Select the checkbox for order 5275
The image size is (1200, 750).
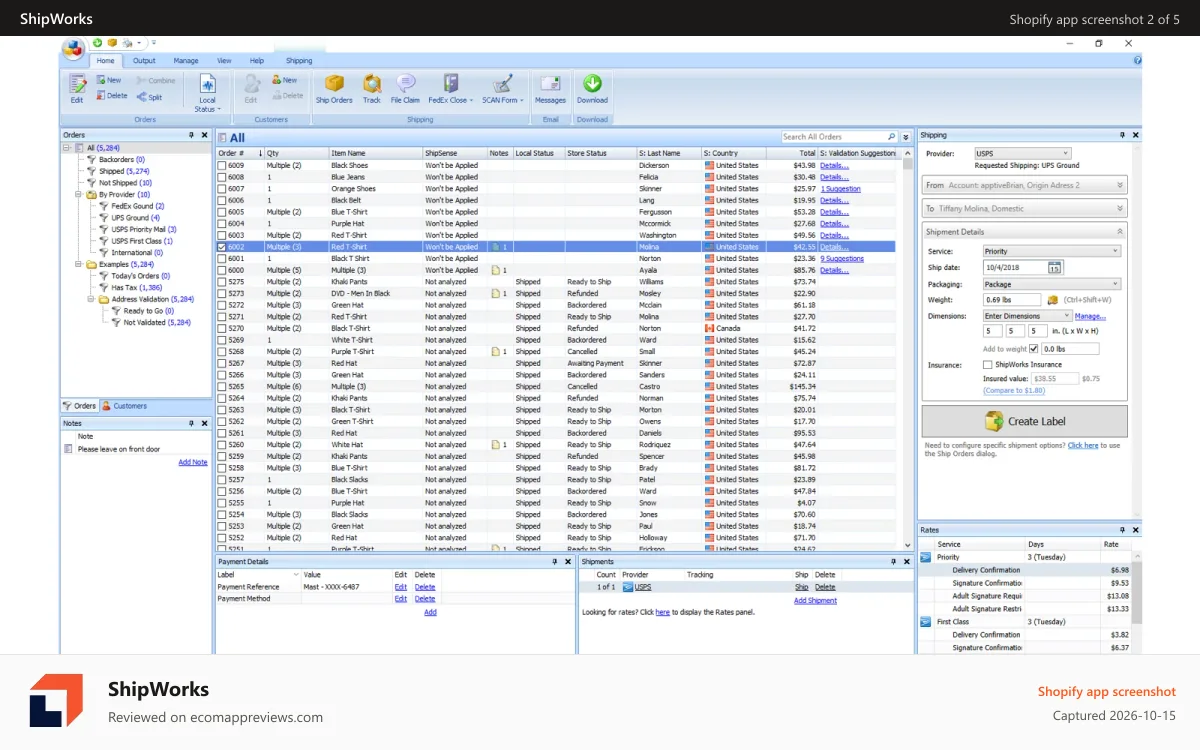(222, 282)
